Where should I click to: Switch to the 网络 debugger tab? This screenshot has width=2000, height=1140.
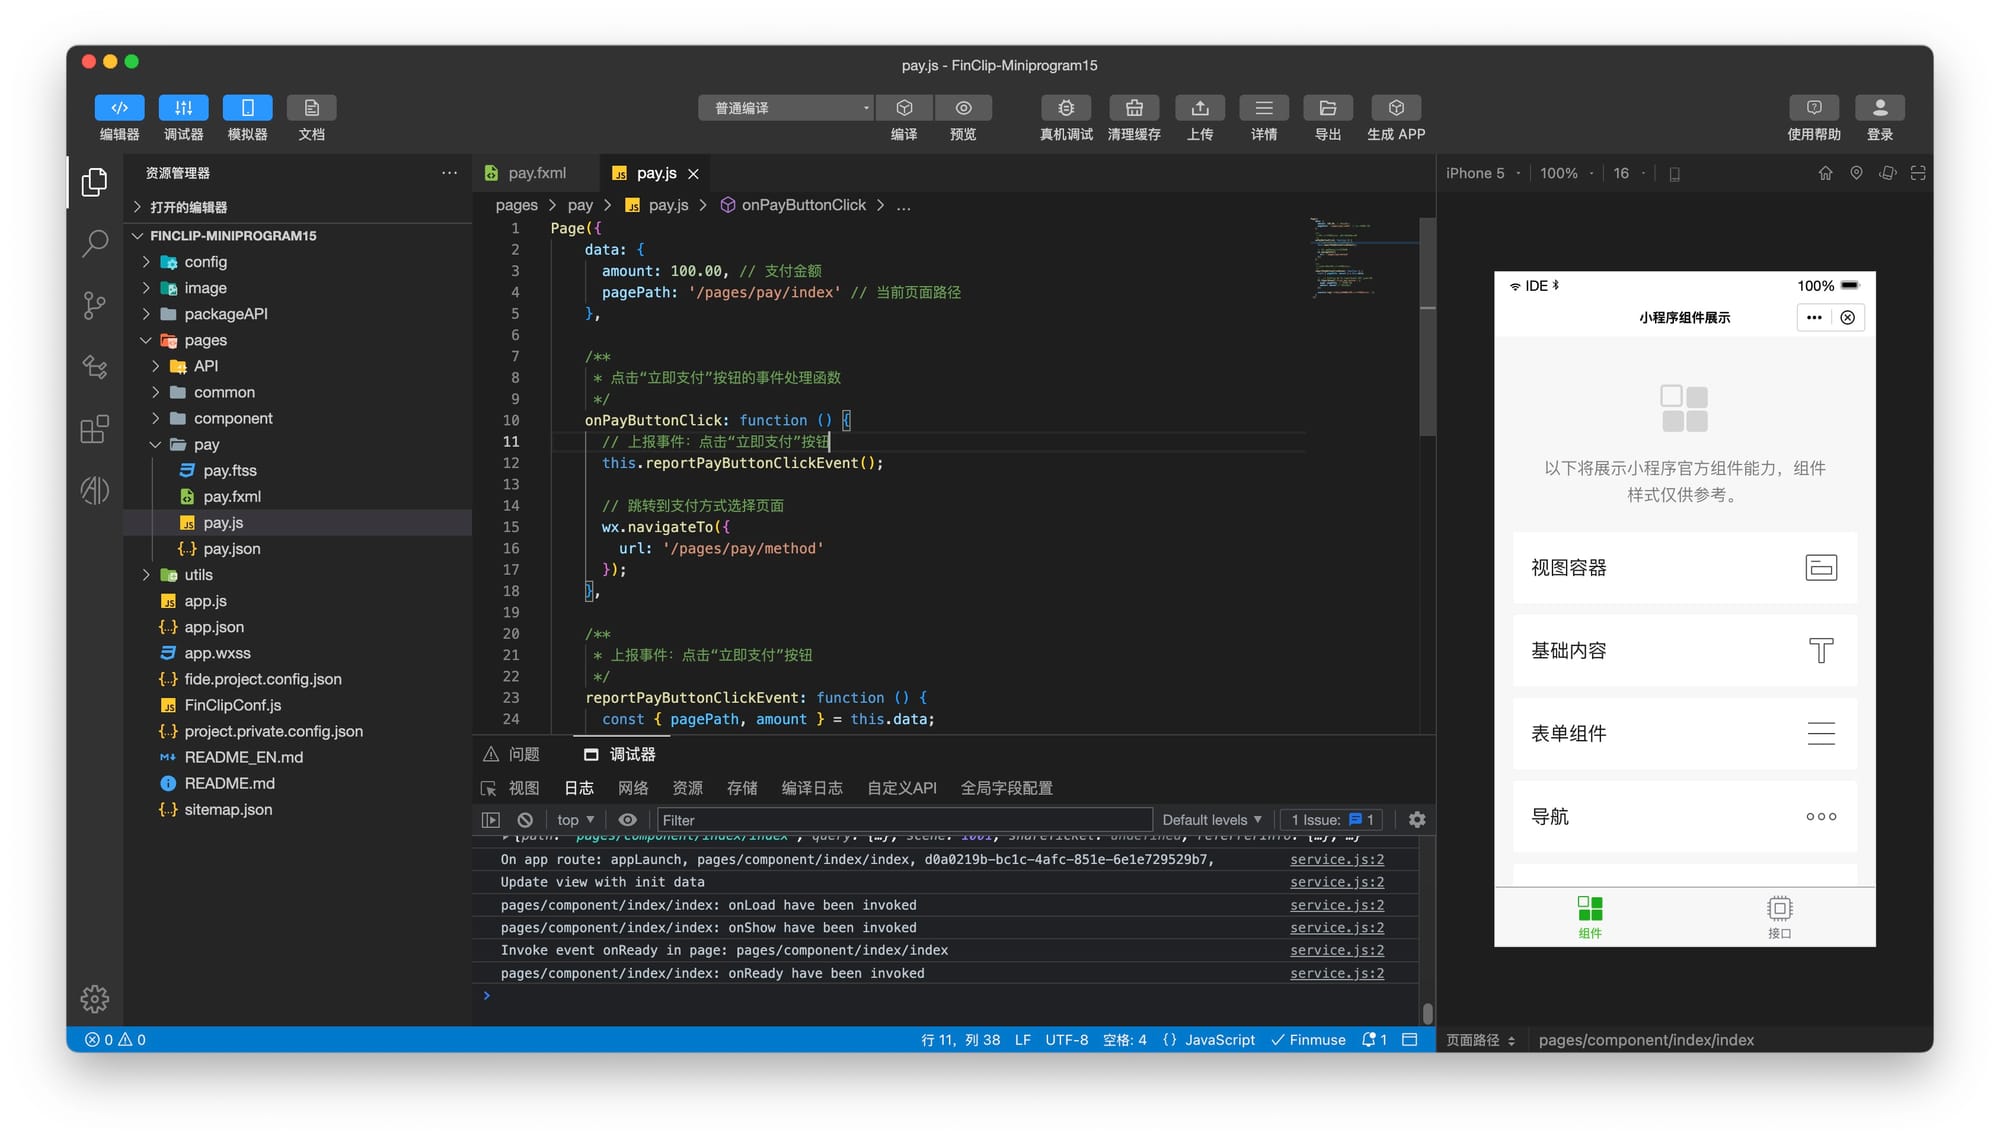coord(633,788)
